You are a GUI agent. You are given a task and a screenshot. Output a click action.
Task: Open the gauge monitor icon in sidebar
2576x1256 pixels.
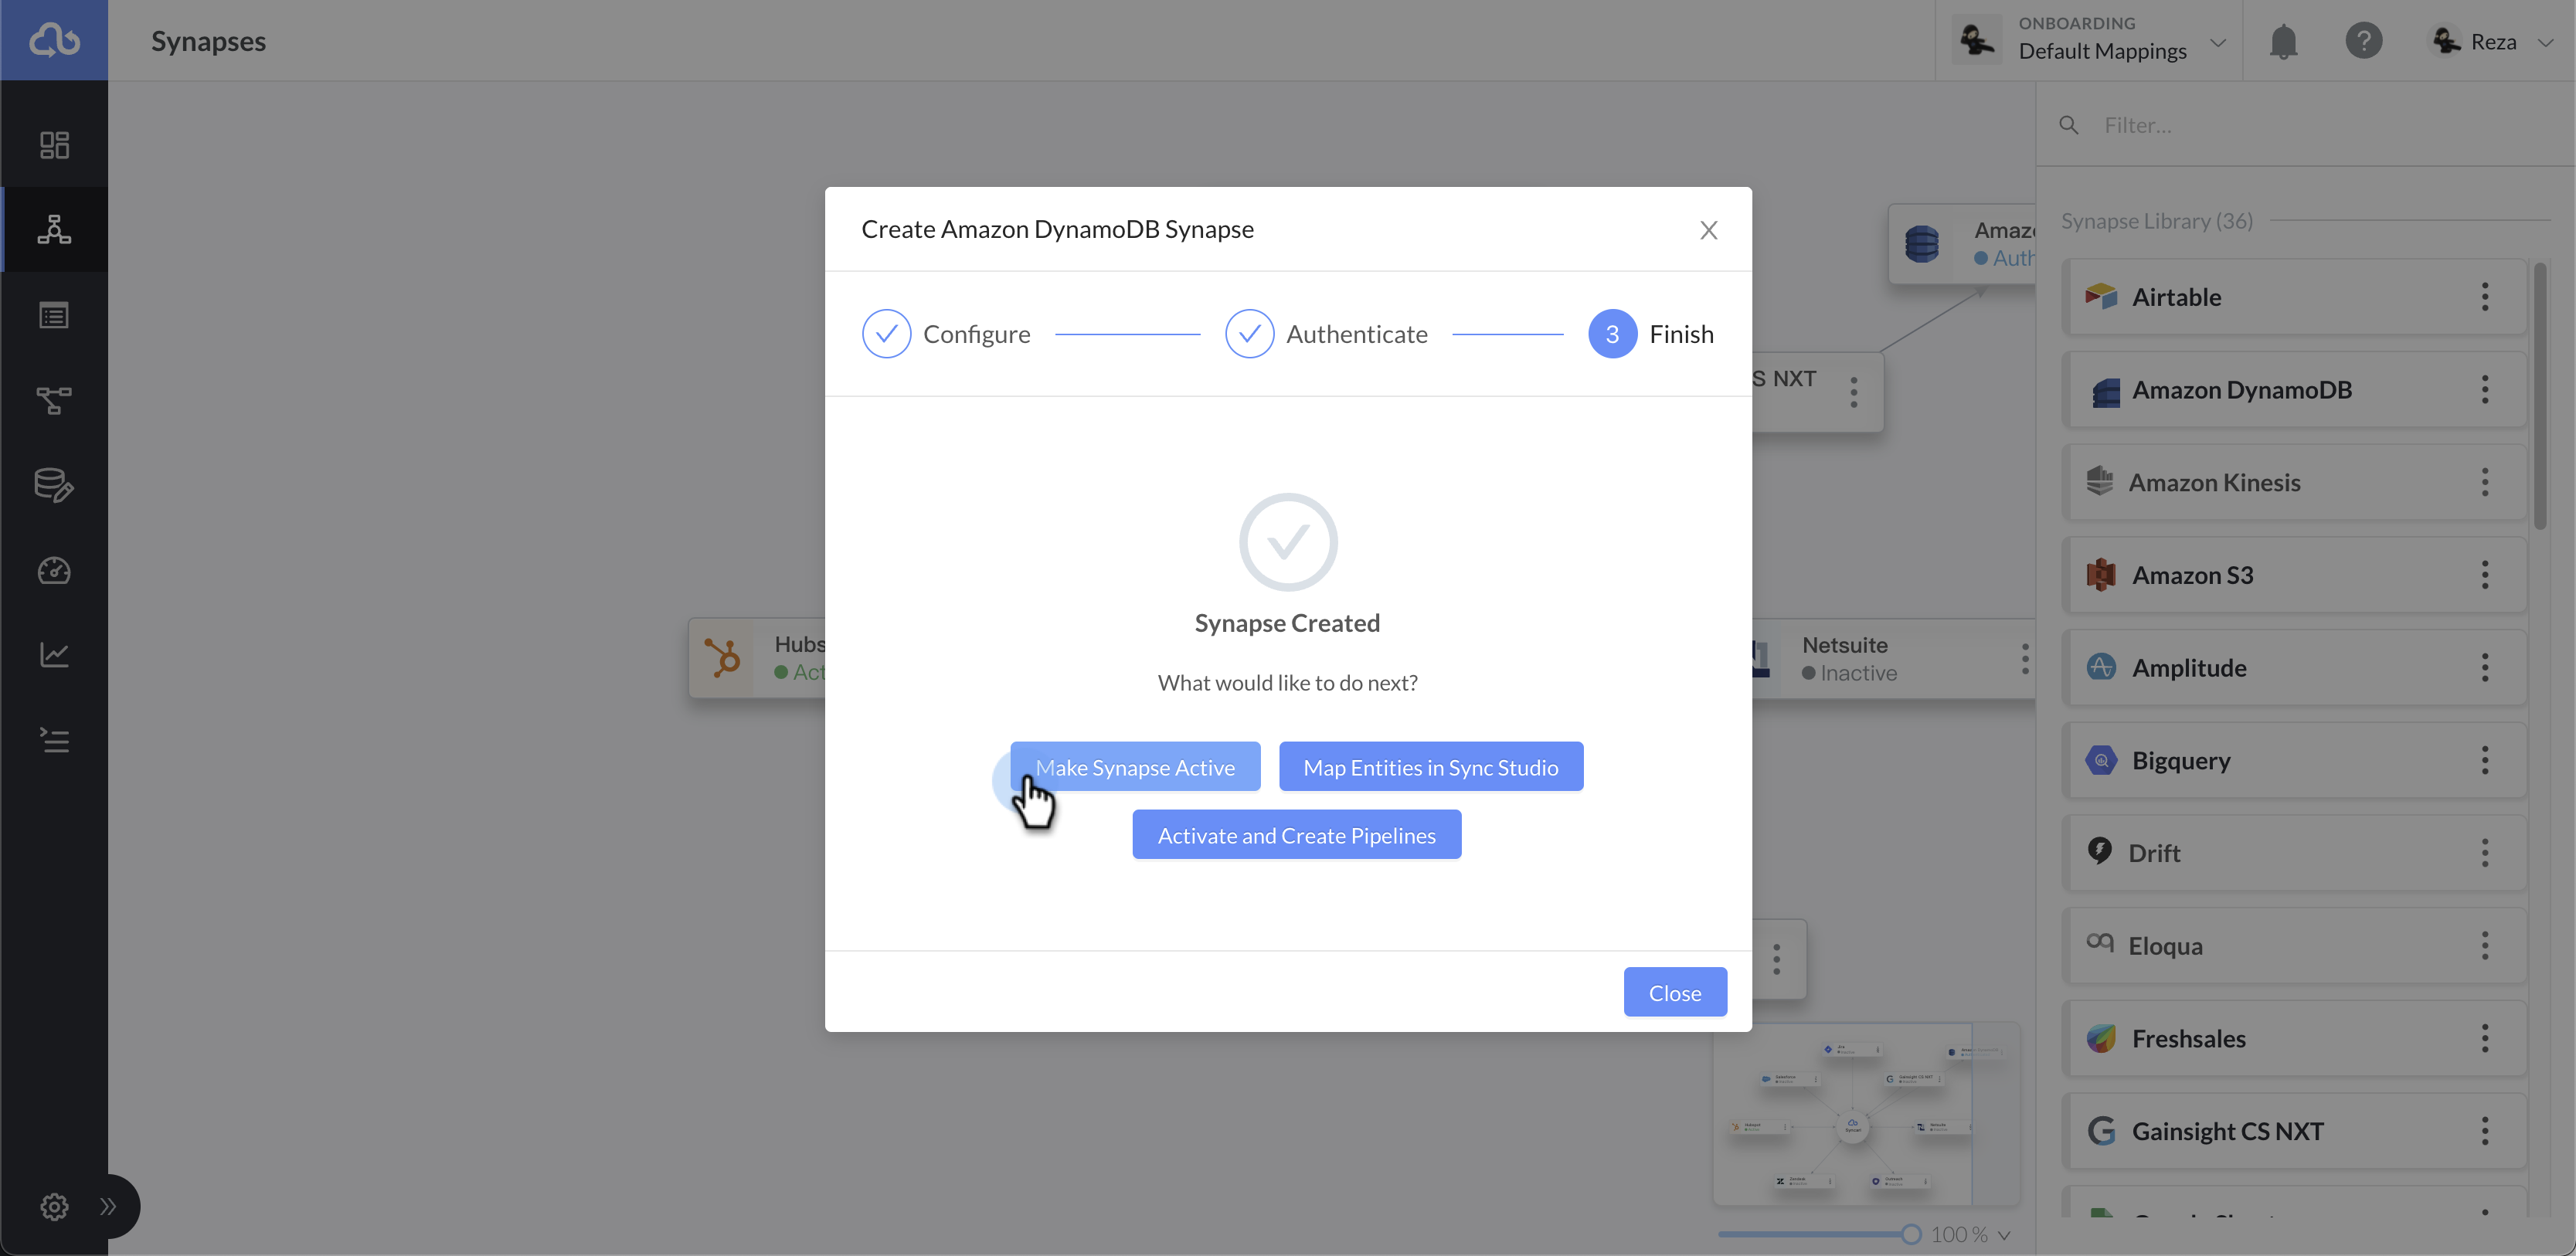click(54, 570)
